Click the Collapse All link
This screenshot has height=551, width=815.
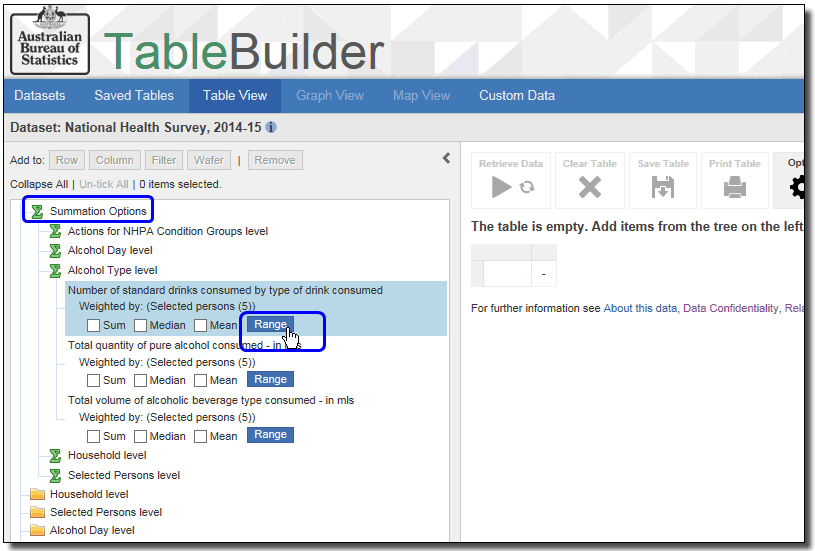(x=39, y=184)
